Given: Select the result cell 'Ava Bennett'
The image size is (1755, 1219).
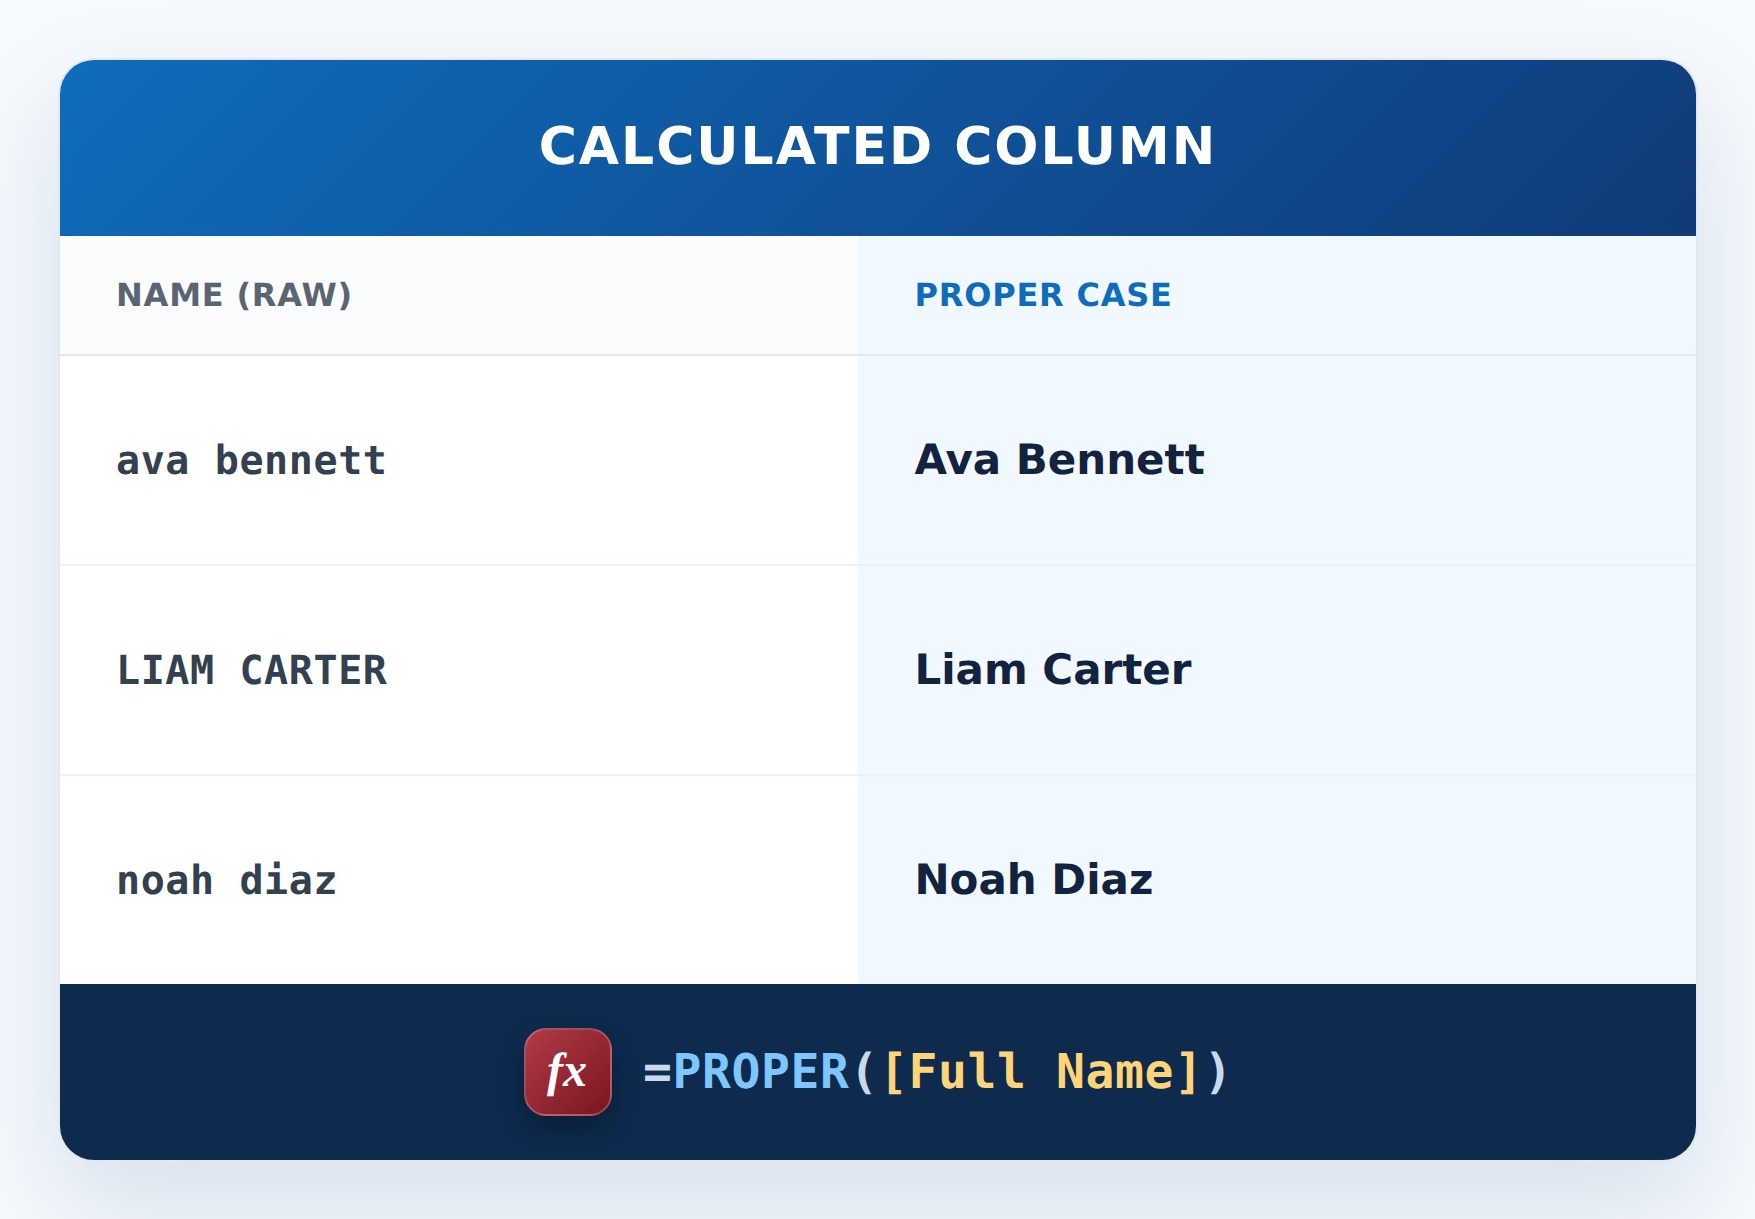Looking at the screenshot, I should pyautogui.click(x=1277, y=460).
